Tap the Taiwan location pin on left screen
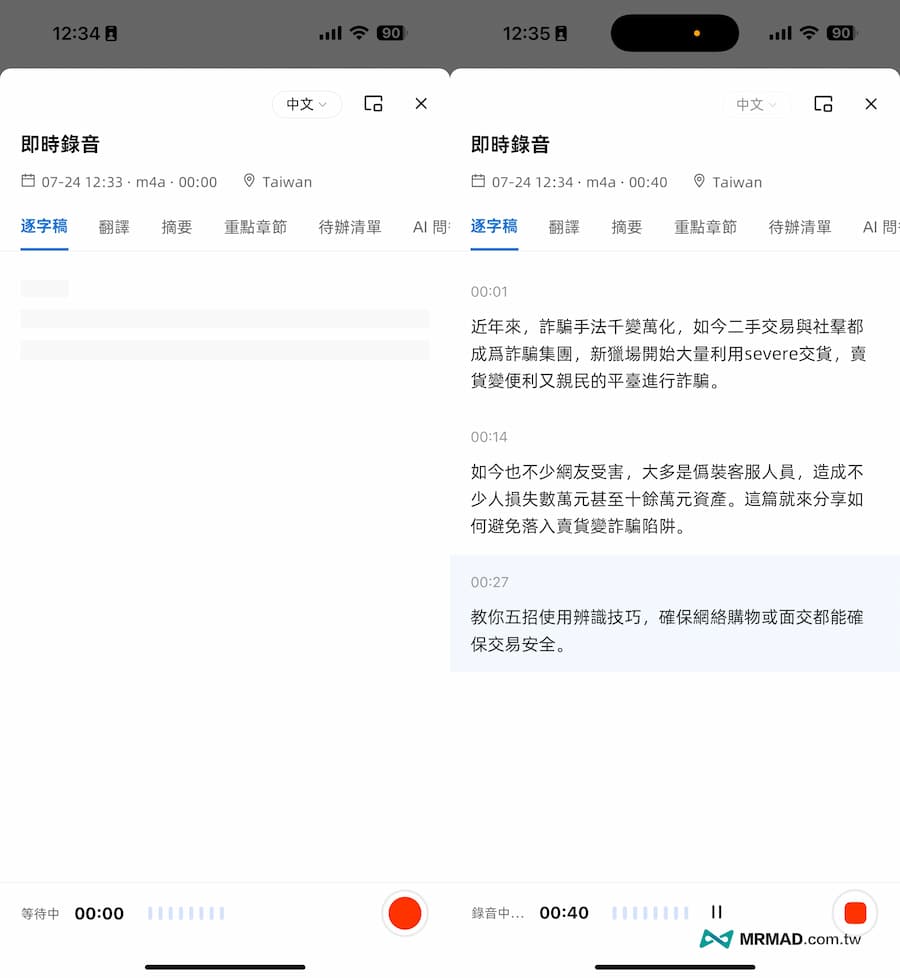This screenshot has width=900, height=978. tap(249, 181)
